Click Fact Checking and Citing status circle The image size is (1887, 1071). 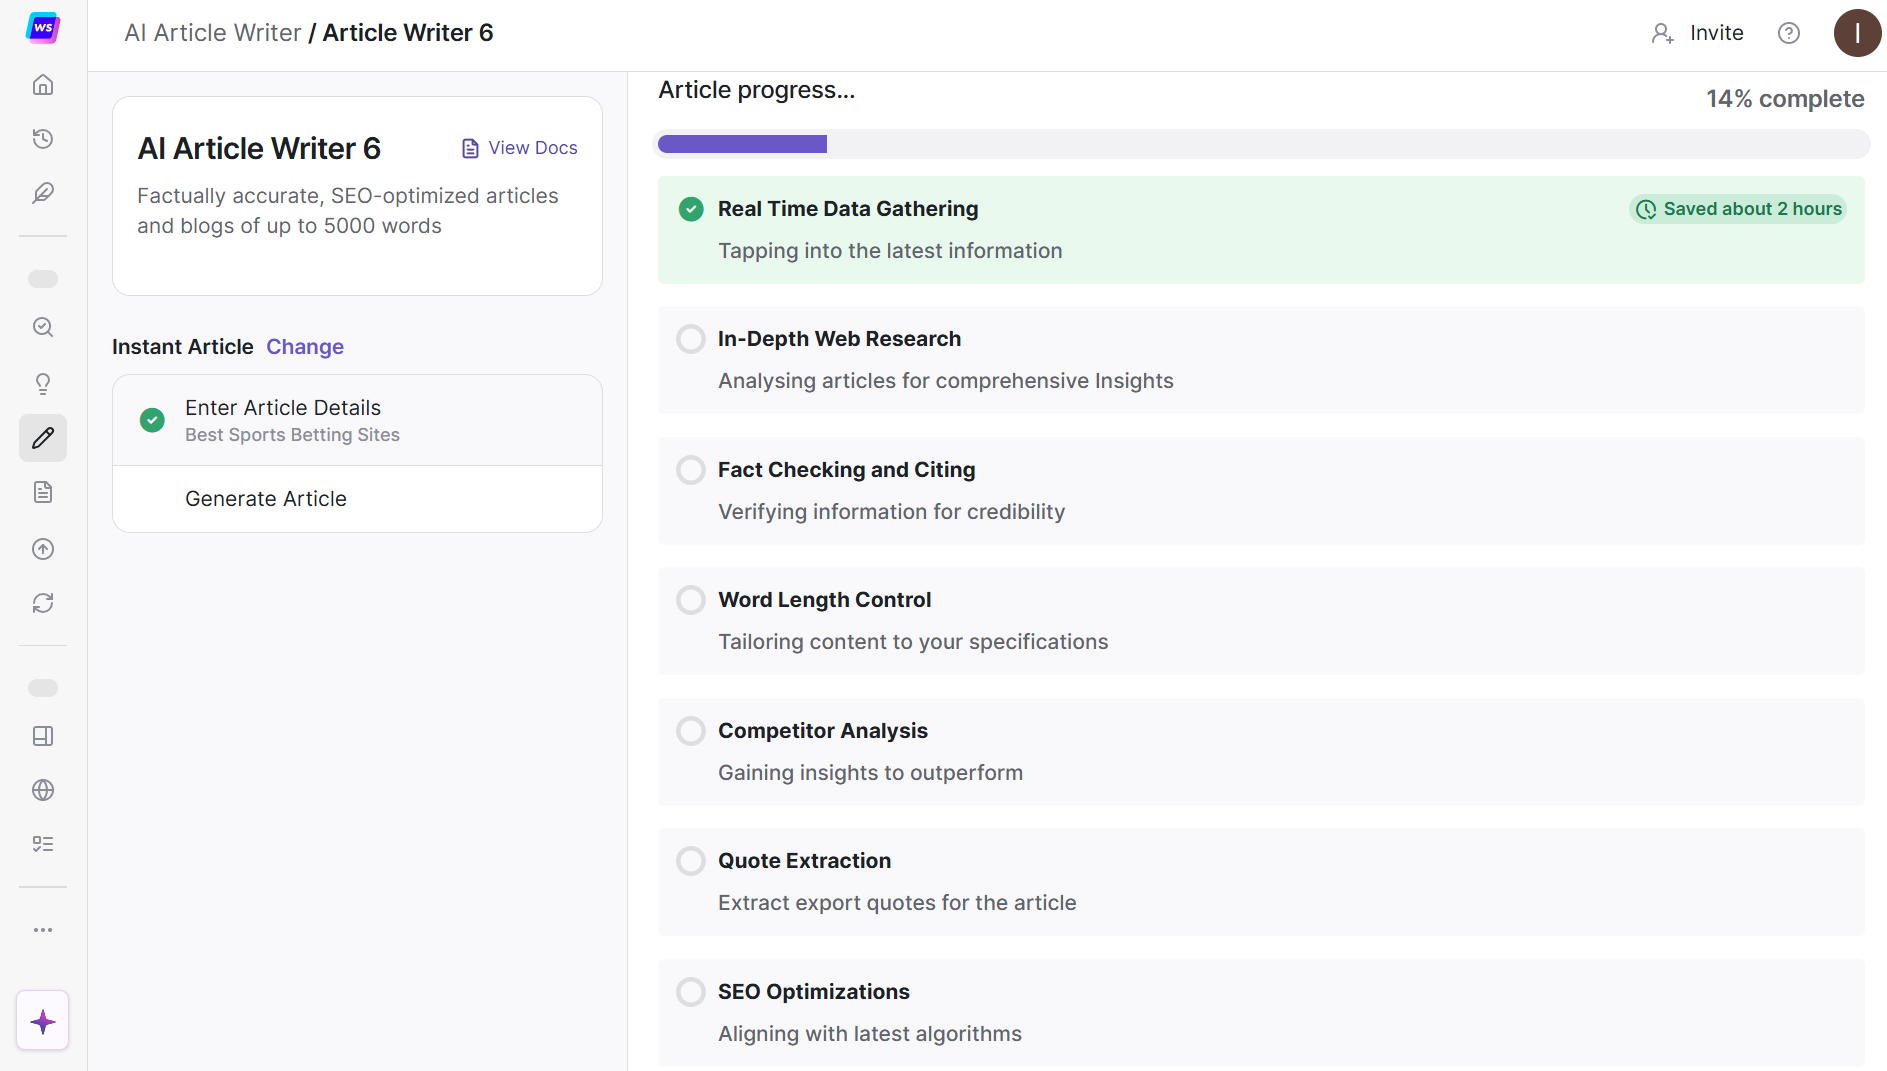pos(691,470)
